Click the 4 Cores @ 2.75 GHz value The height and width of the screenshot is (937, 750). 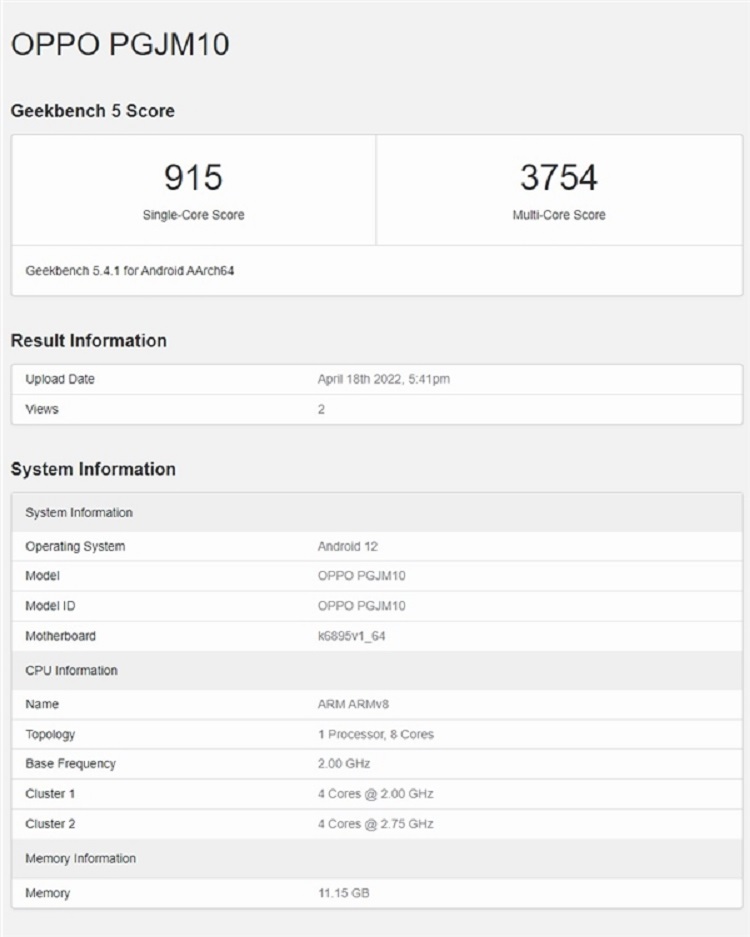tap(375, 823)
